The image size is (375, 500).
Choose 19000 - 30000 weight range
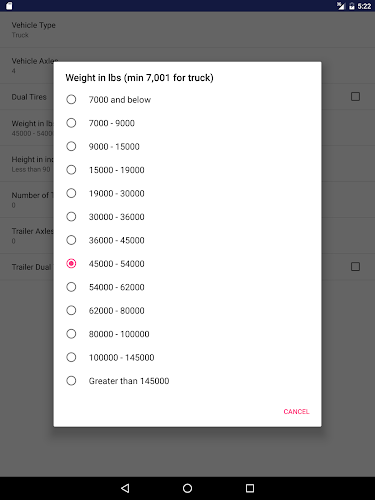[187, 193]
